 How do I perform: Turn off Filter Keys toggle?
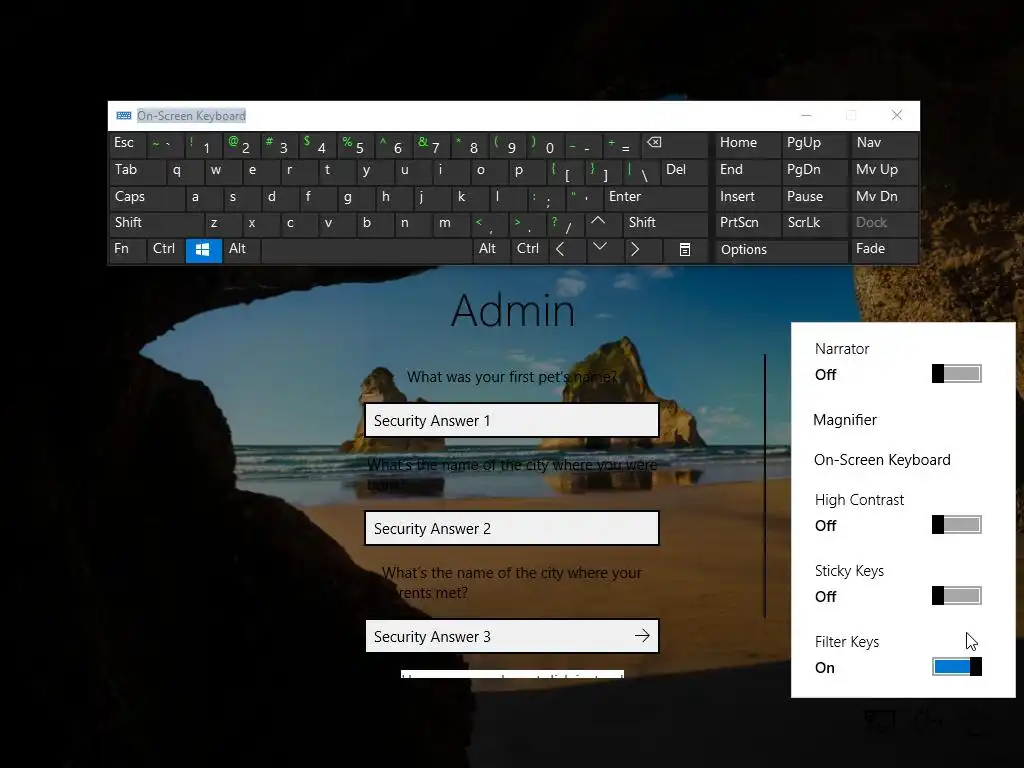(956, 666)
